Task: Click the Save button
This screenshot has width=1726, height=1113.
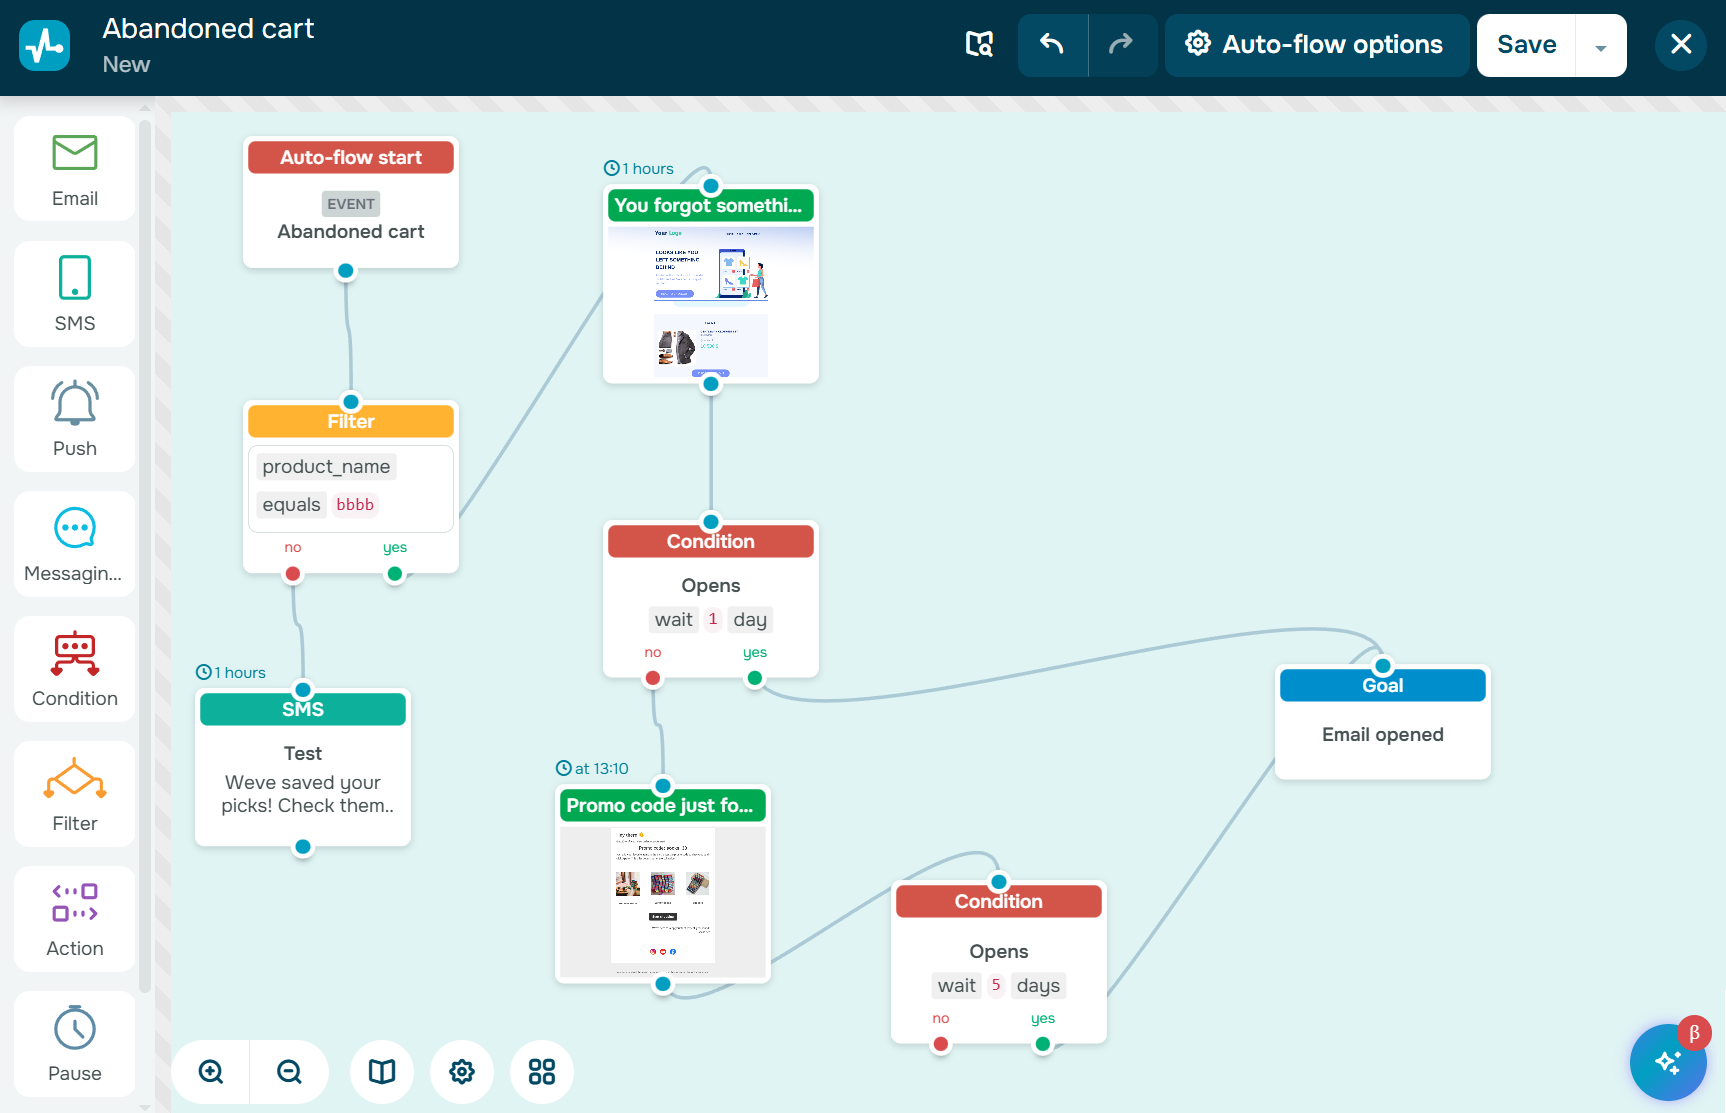Action: pyautogui.click(x=1526, y=45)
